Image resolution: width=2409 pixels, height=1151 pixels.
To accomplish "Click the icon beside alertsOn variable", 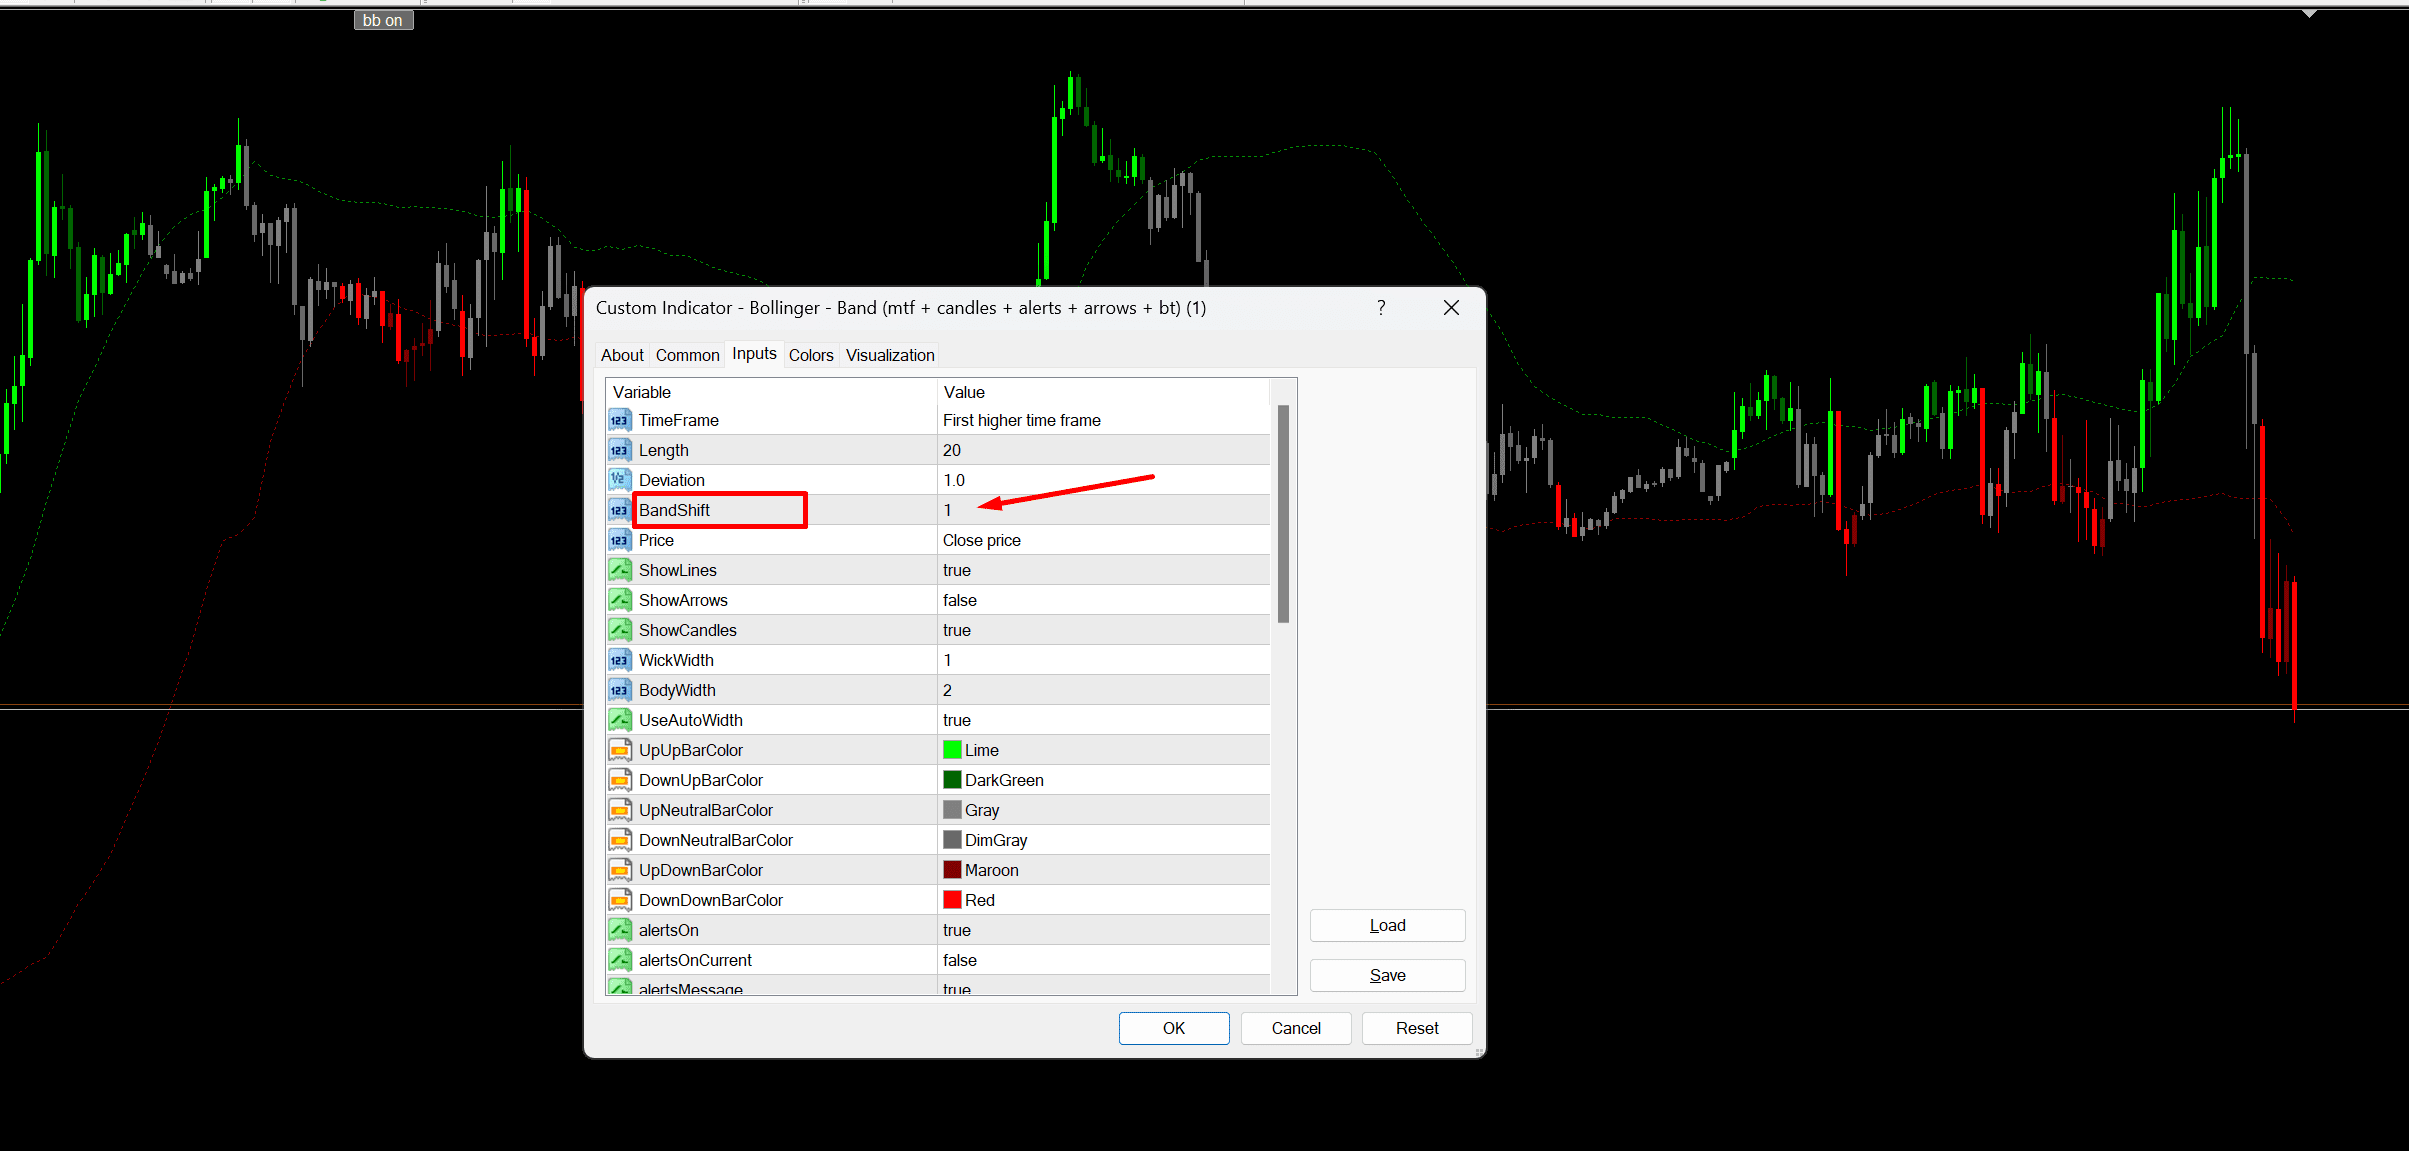I will tap(619, 930).
